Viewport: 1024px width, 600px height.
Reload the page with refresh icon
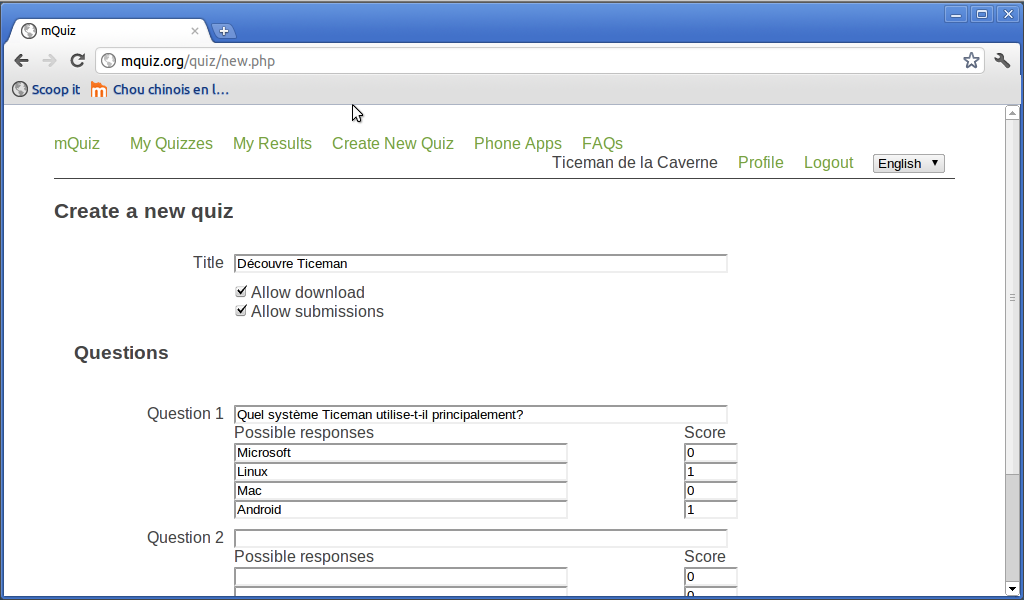tap(78, 61)
